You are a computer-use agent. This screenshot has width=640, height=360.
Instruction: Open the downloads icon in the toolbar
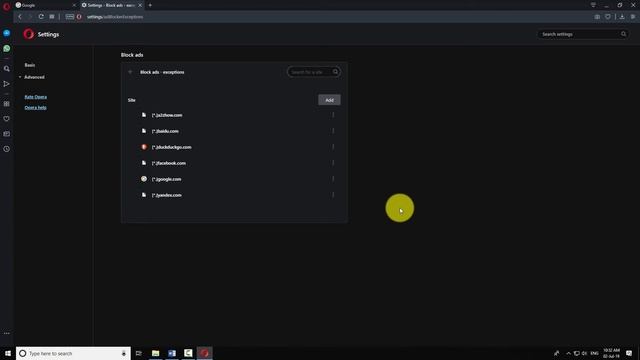tap(622, 17)
